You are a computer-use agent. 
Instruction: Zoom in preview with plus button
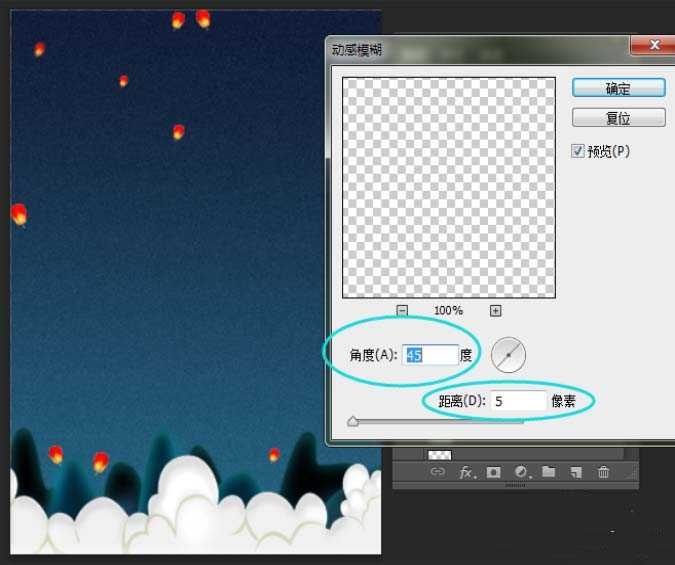pos(495,311)
